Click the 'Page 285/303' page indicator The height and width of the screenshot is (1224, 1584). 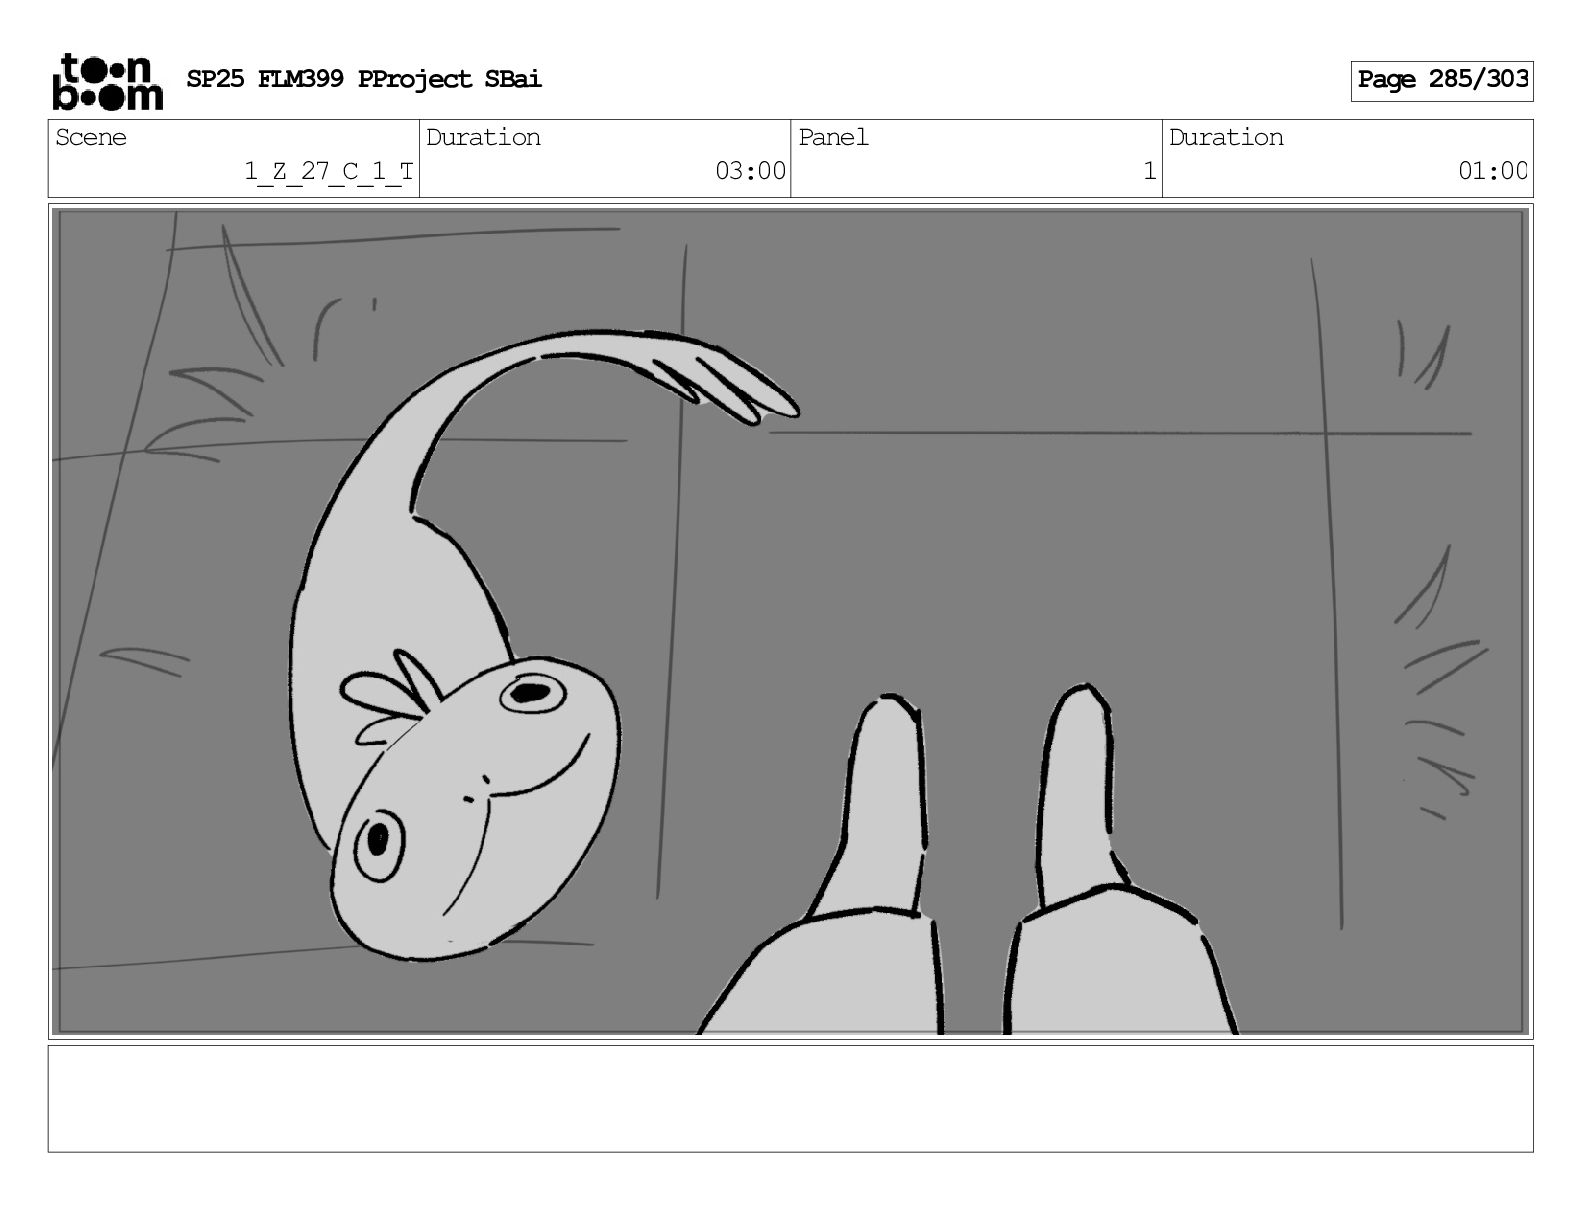point(1442,80)
